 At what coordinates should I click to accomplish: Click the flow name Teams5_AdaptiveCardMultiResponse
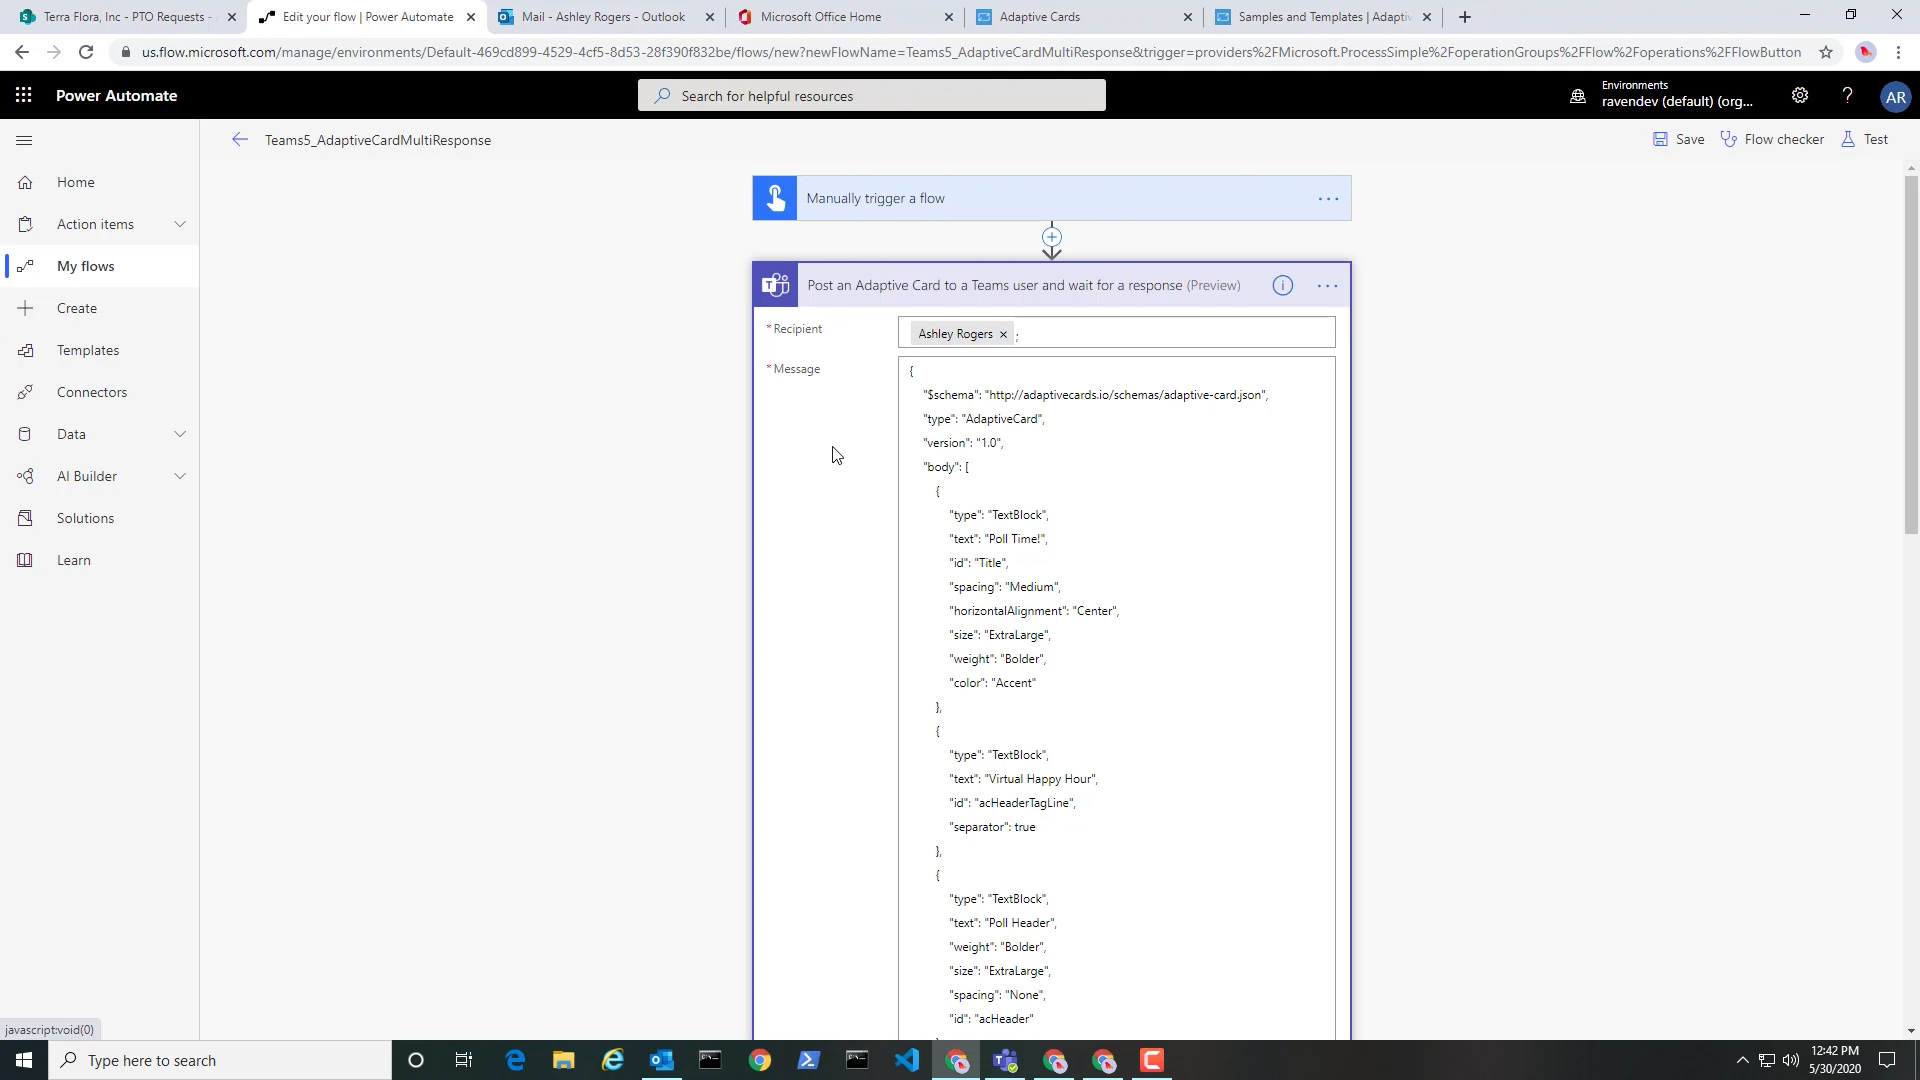378,140
